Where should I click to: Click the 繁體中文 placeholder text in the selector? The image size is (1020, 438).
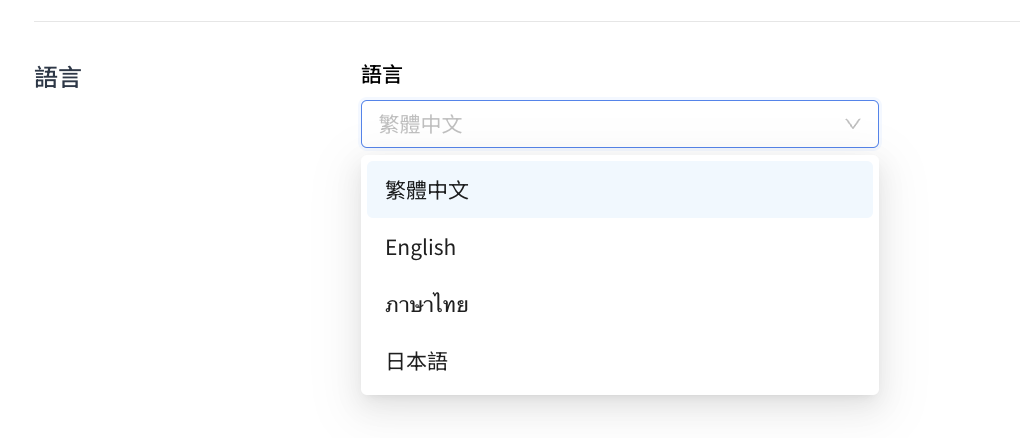tap(420, 124)
